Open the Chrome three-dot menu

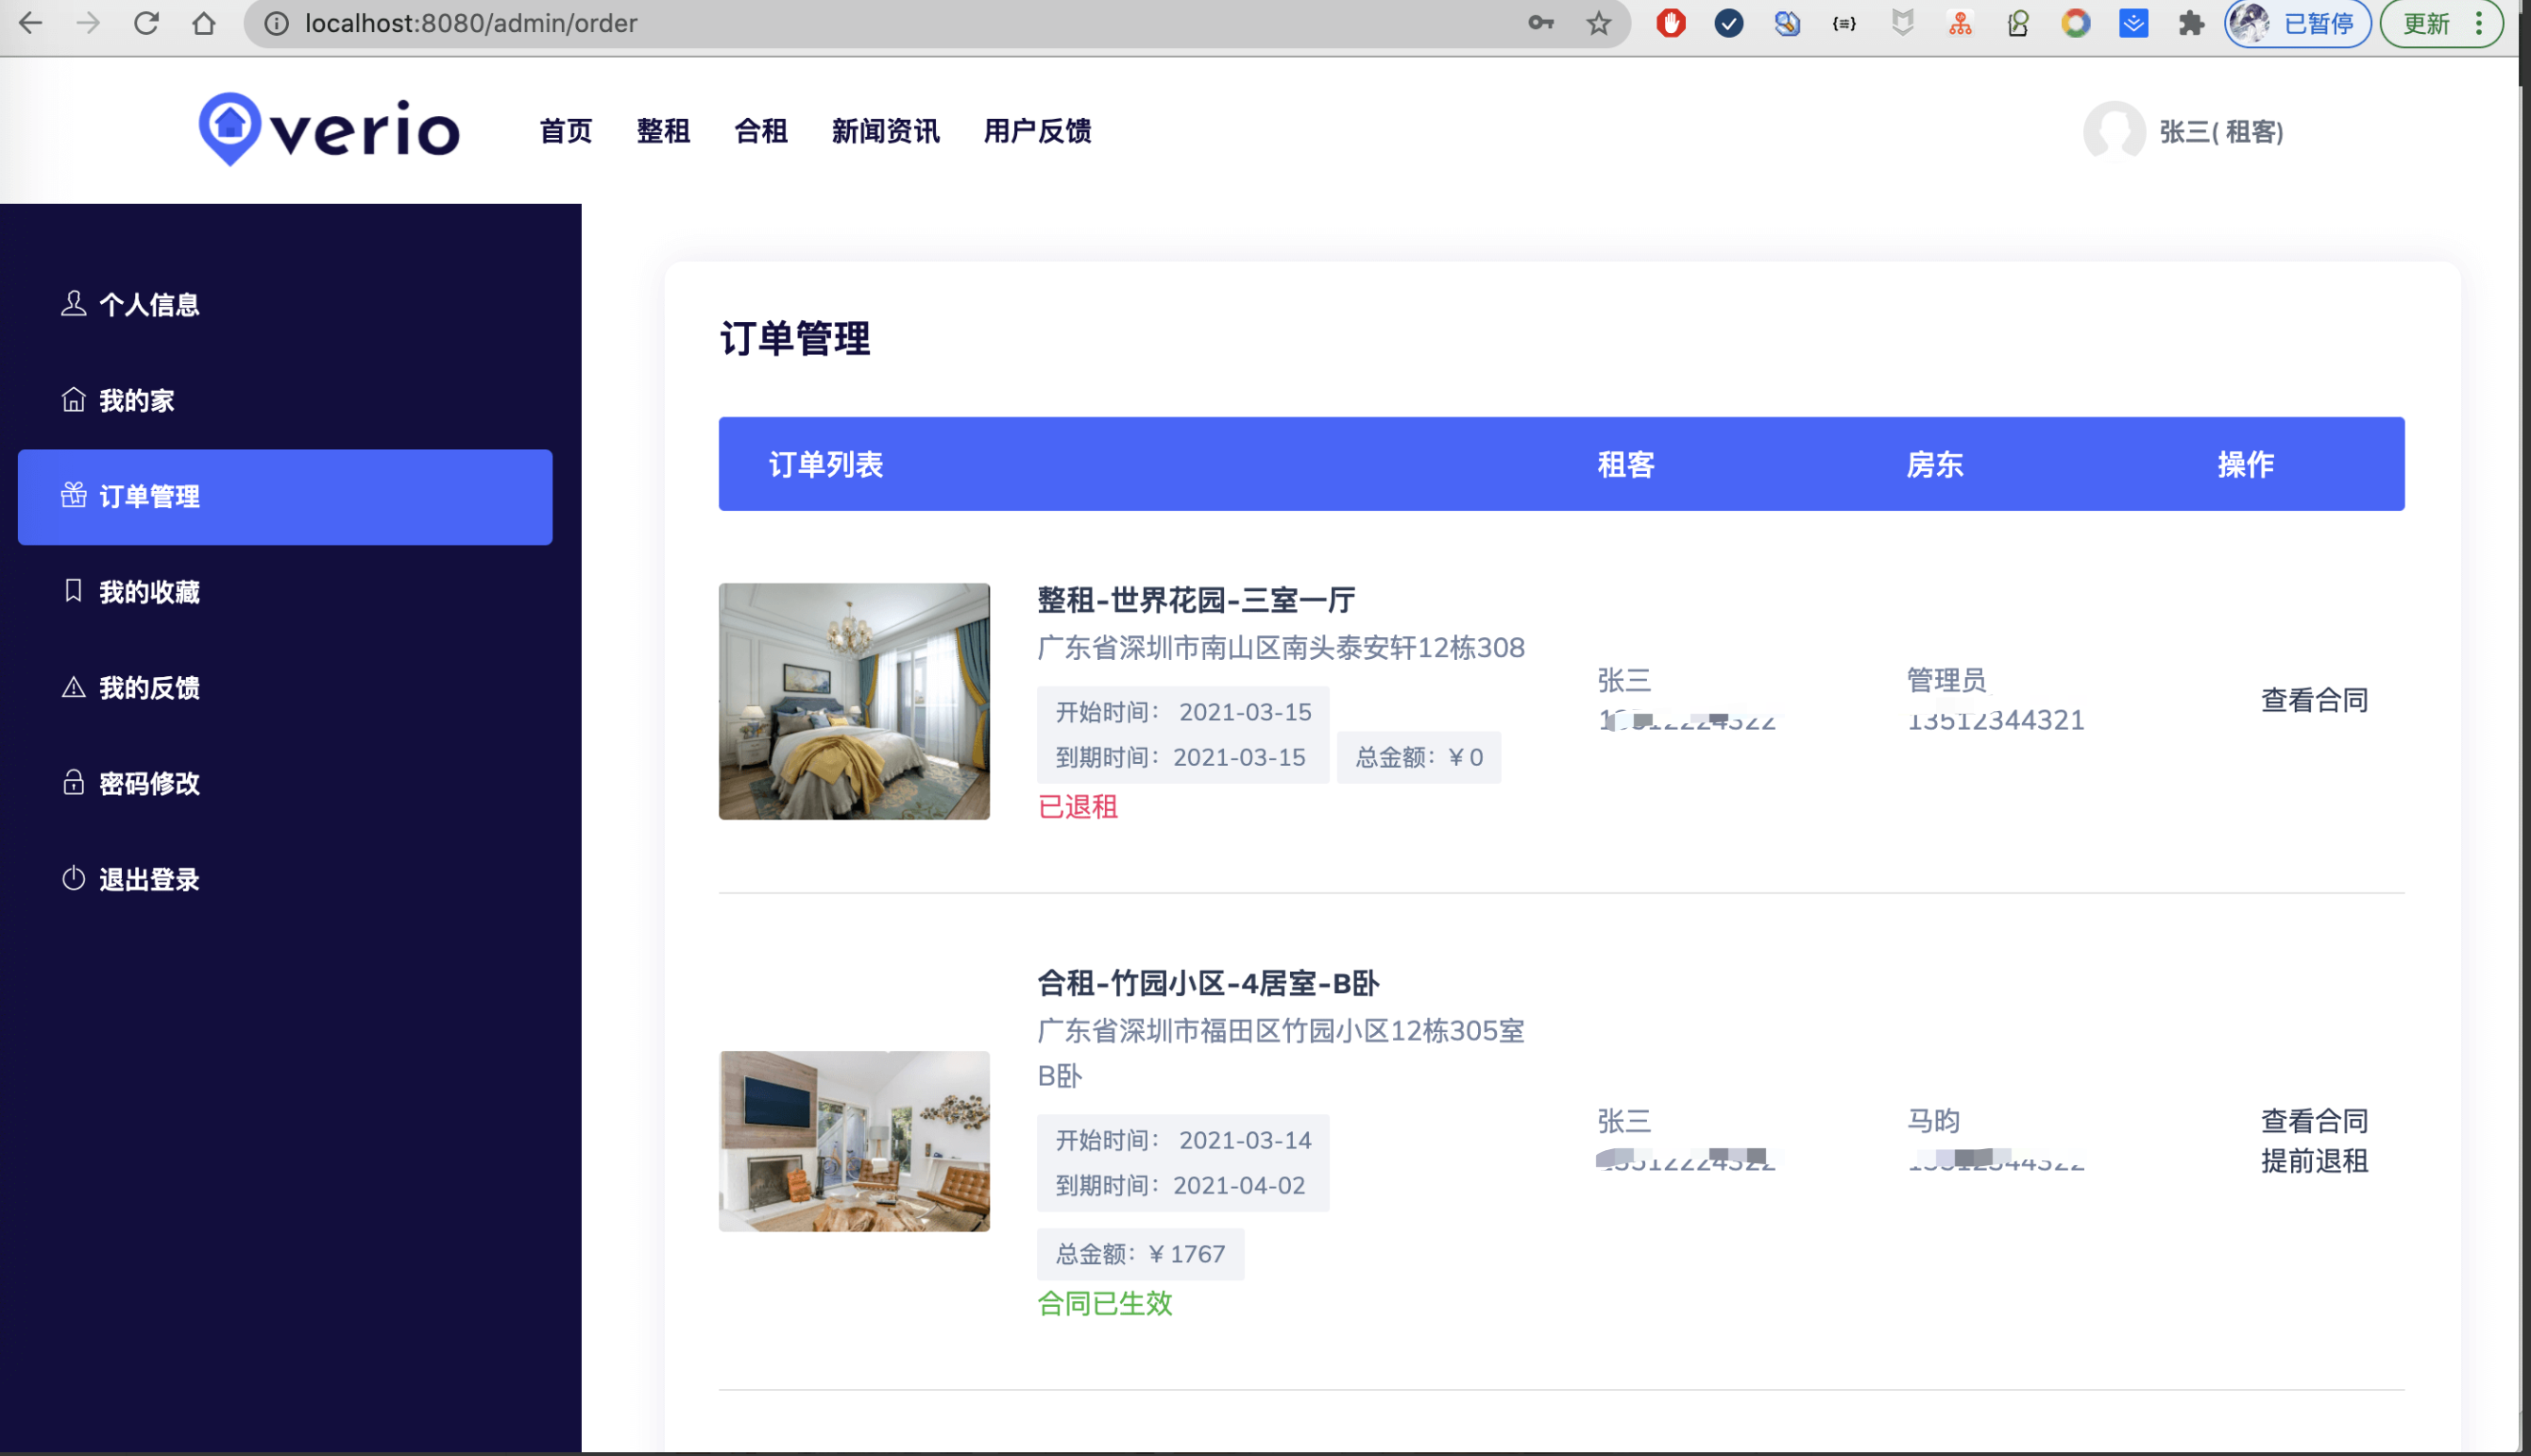coord(2479,23)
